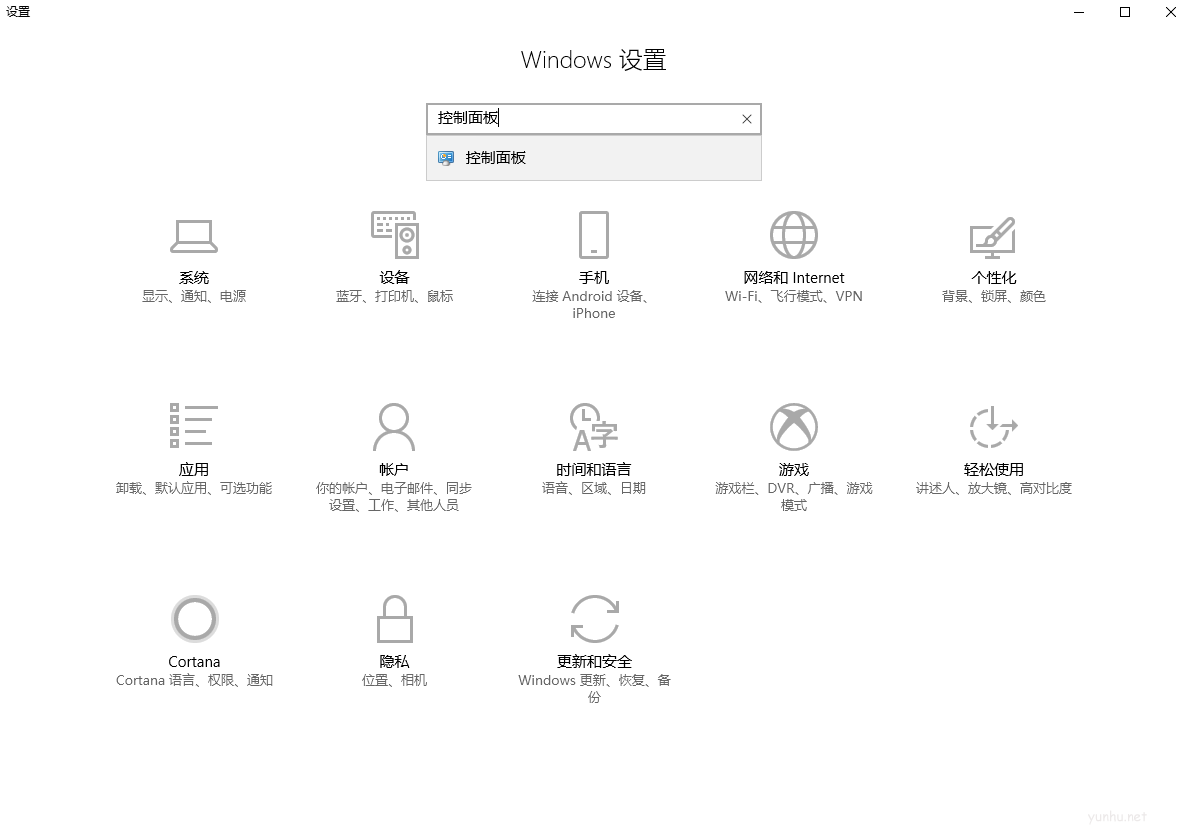
Task: Open the 设备 settings for 蓝牙 and 打印机
Action: (394, 260)
